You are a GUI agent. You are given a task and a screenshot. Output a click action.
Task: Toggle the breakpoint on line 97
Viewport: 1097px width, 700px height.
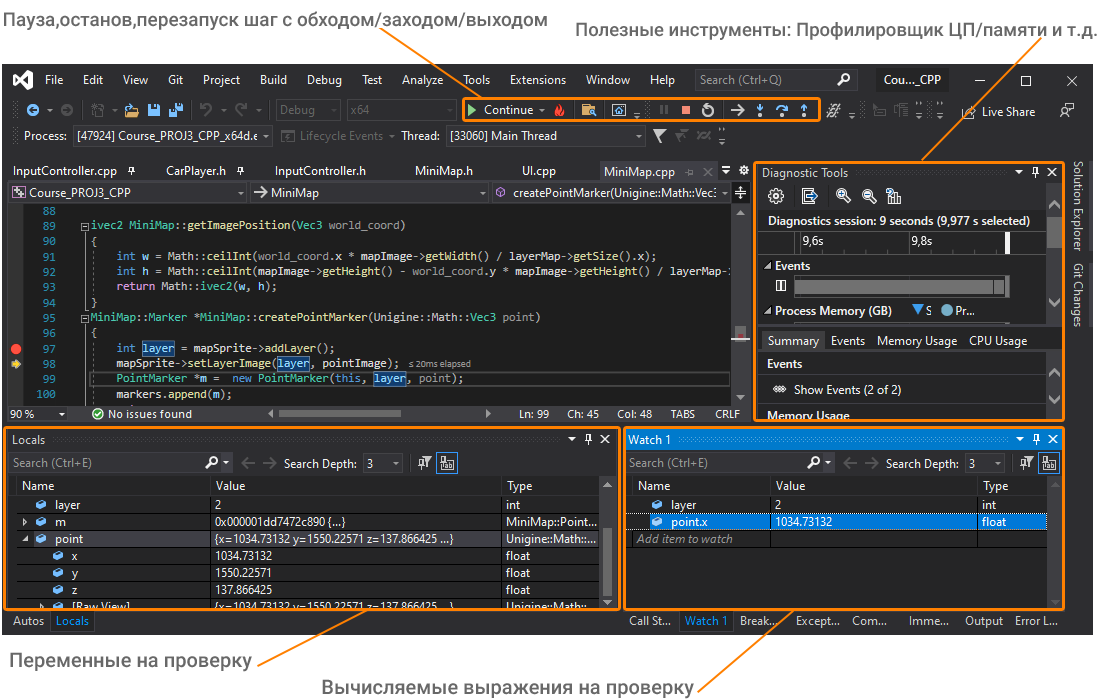(x=16, y=348)
